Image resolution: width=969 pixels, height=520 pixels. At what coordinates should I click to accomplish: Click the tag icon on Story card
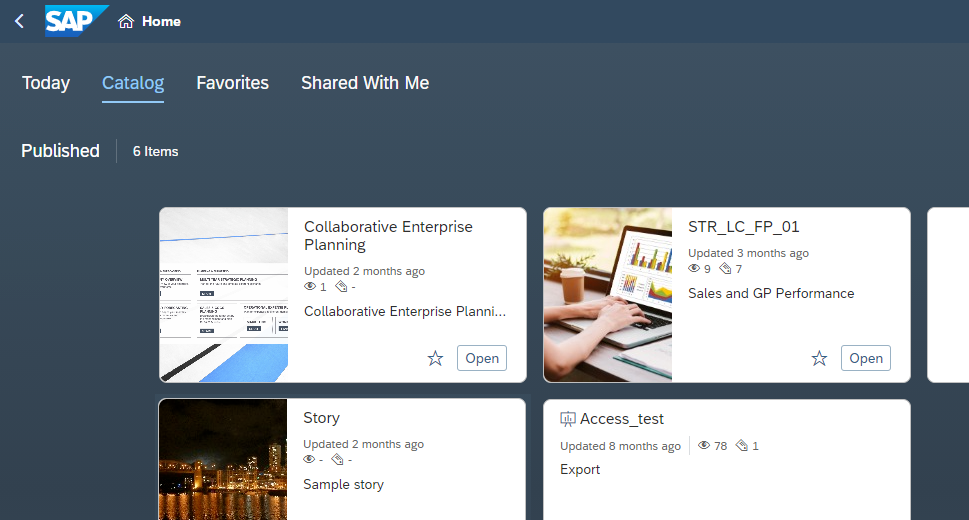[x=337, y=459]
